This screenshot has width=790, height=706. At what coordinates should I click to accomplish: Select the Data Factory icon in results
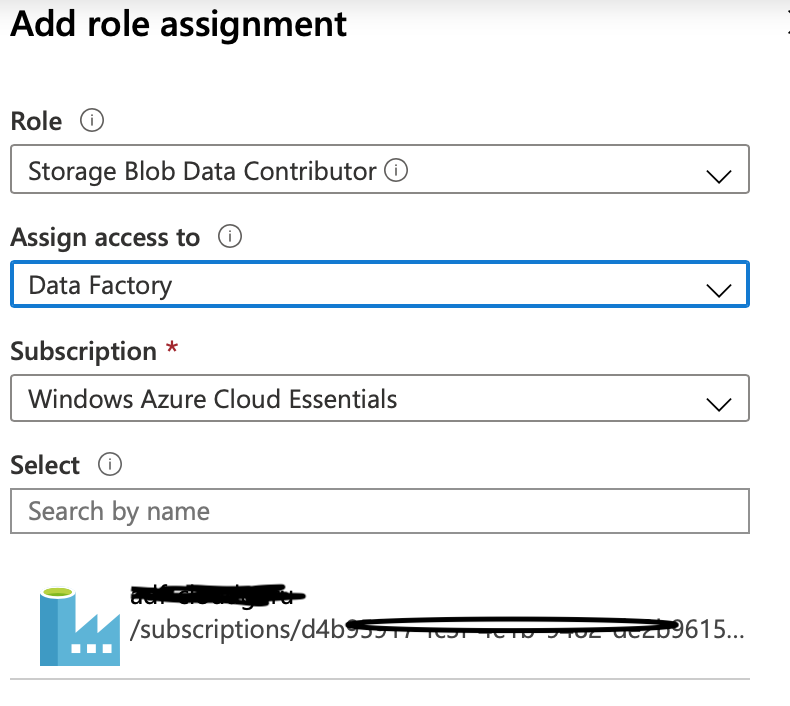tap(80, 626)
